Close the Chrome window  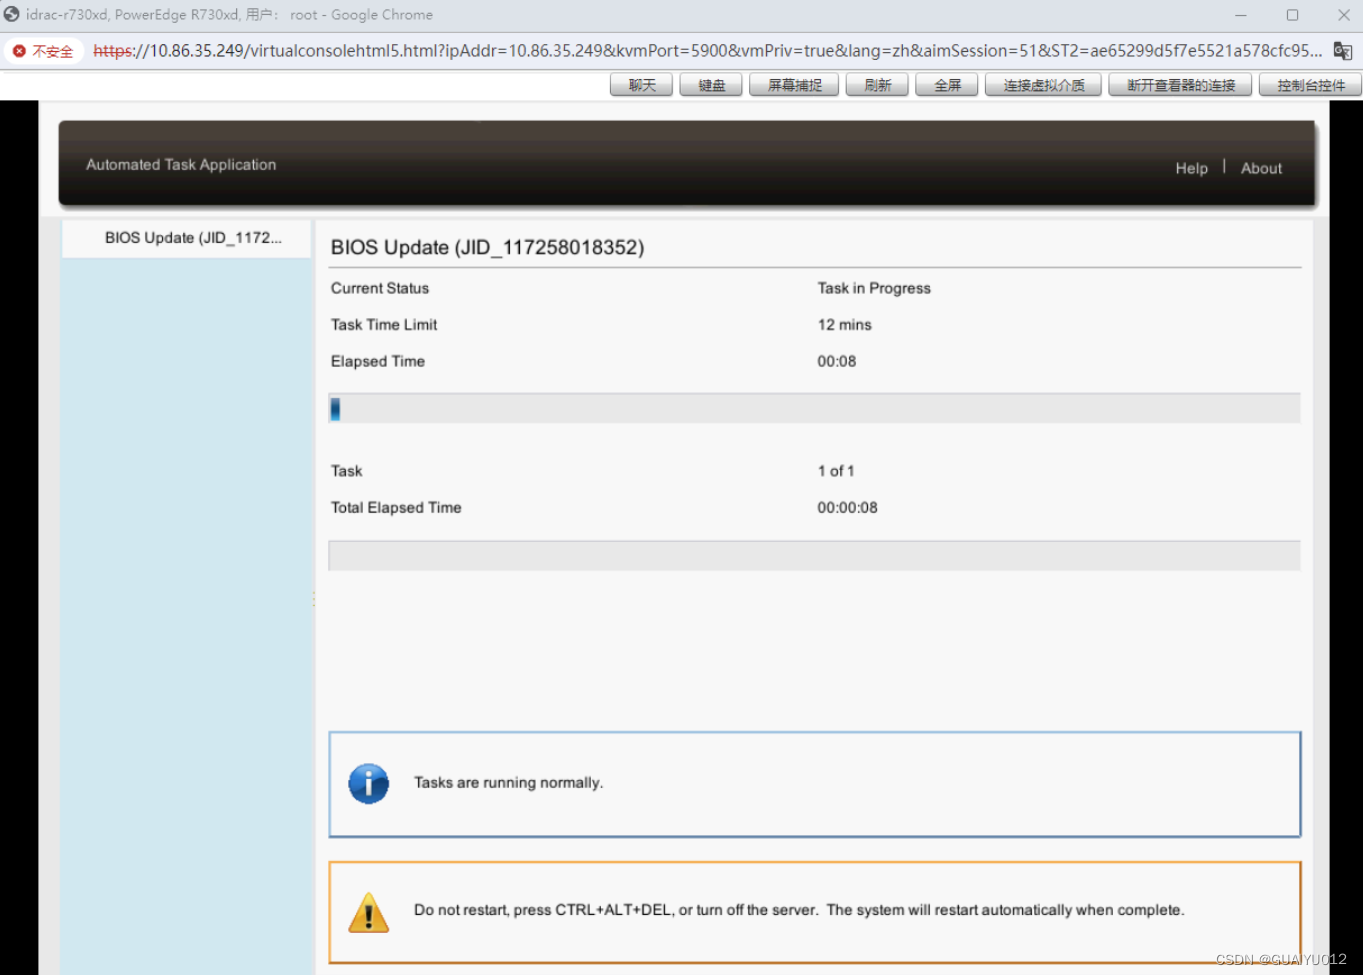pos(1343,15)
